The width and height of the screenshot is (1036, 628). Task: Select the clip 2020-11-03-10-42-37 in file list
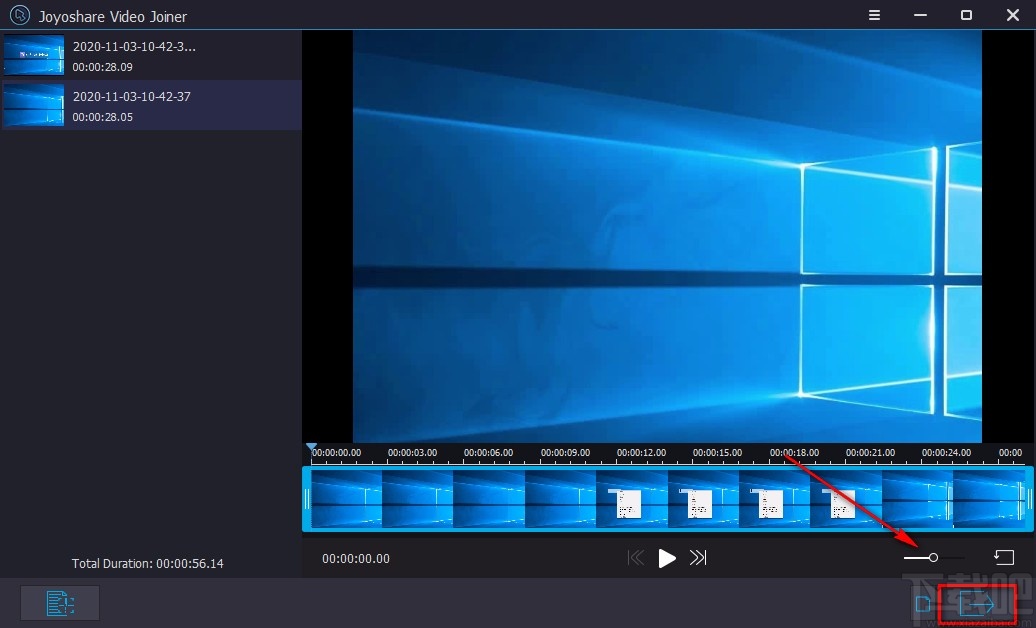[151, 105]
